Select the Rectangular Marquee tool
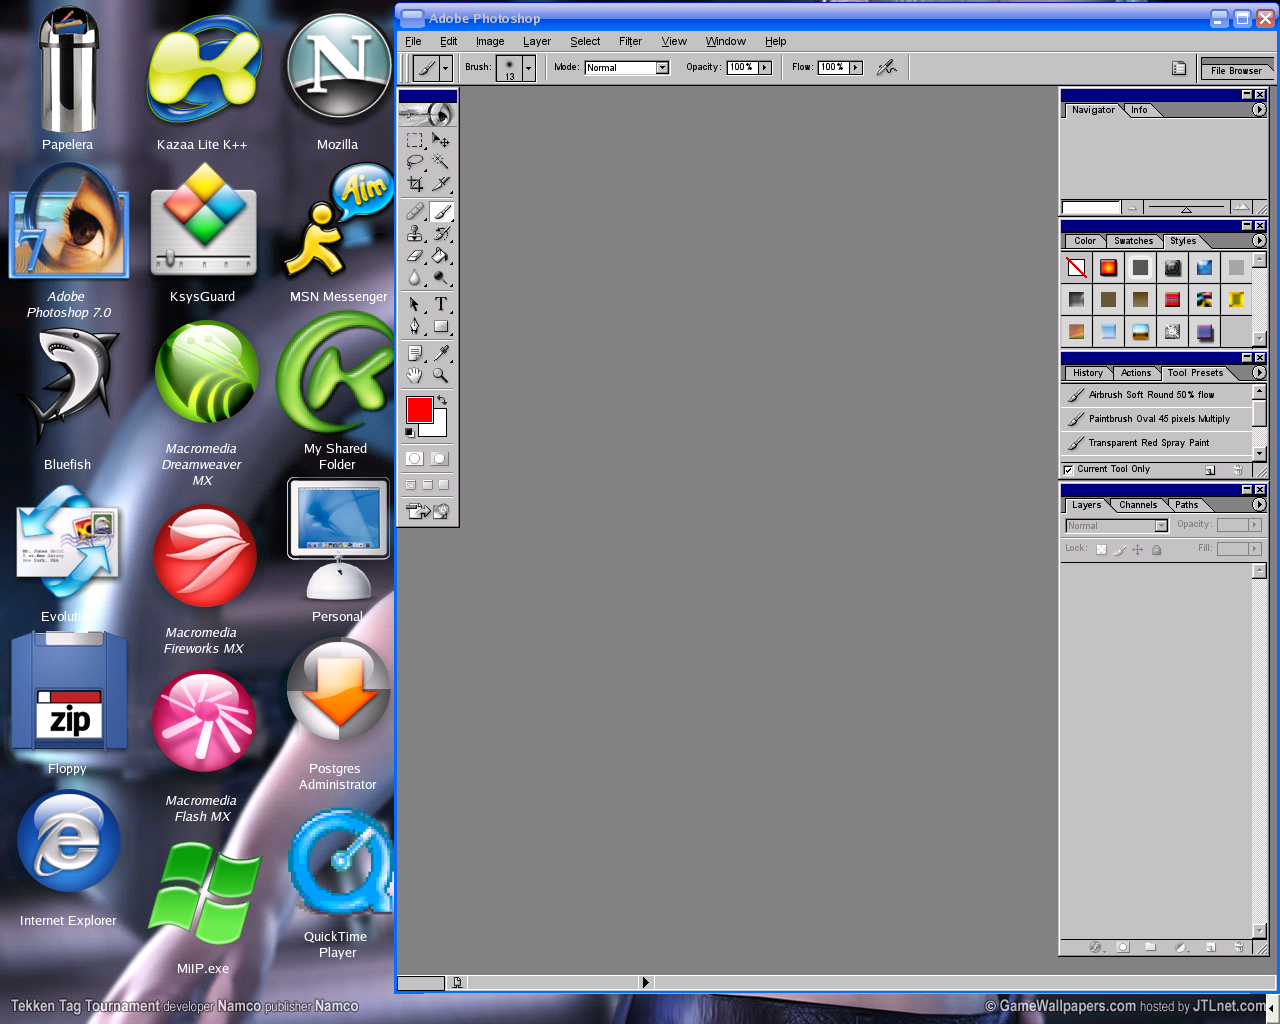The image size is (1280, 1024). (415, 140)
